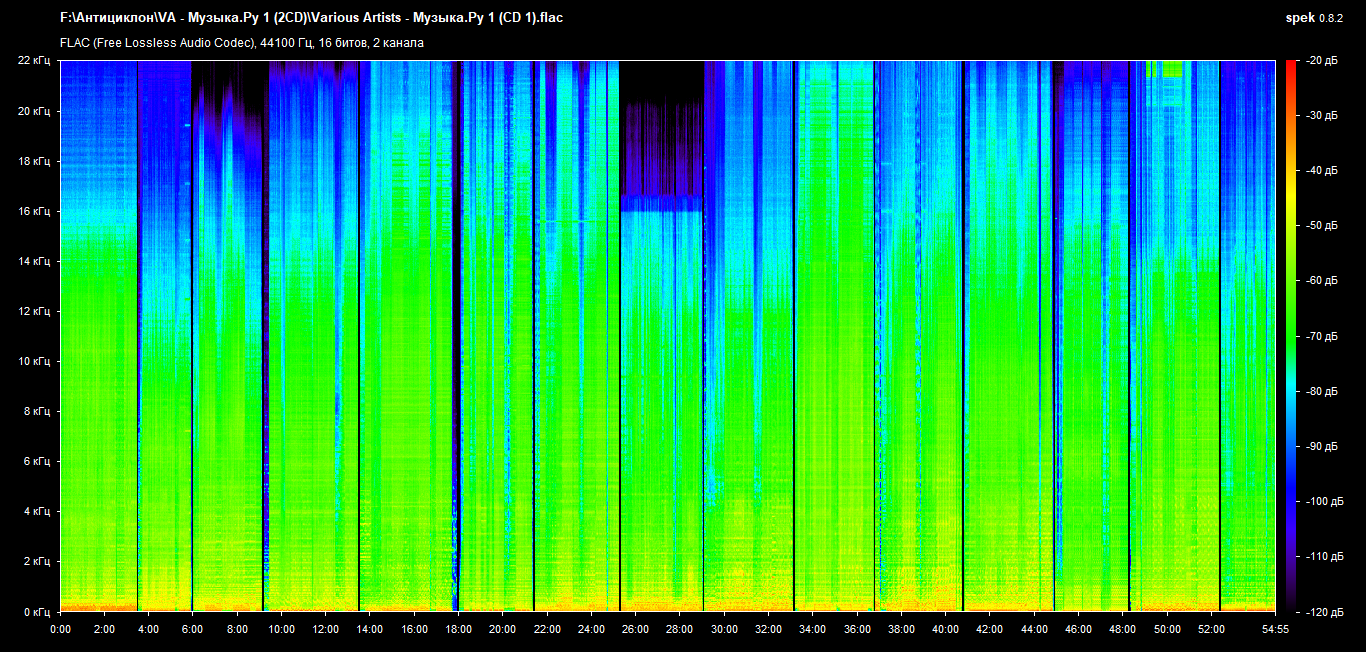Click the 26:00 time axis label
Screen dimensions: 1366x652
(x=635, y=629)
